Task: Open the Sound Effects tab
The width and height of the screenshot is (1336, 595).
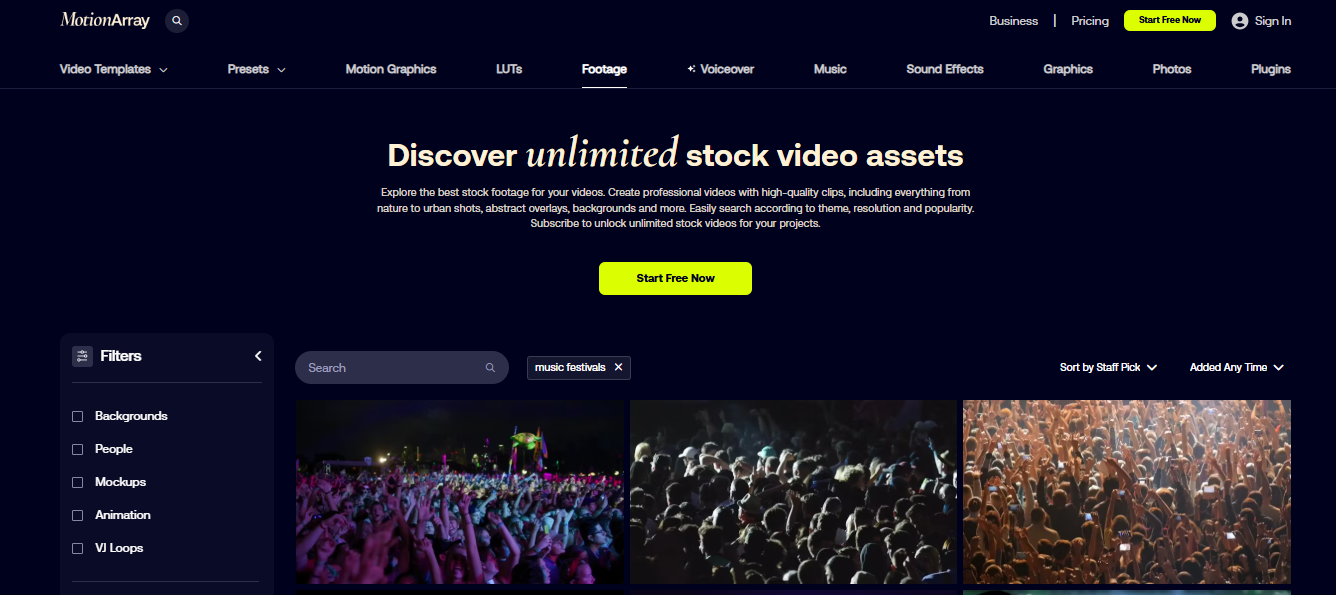Action: tap(945, 69)
